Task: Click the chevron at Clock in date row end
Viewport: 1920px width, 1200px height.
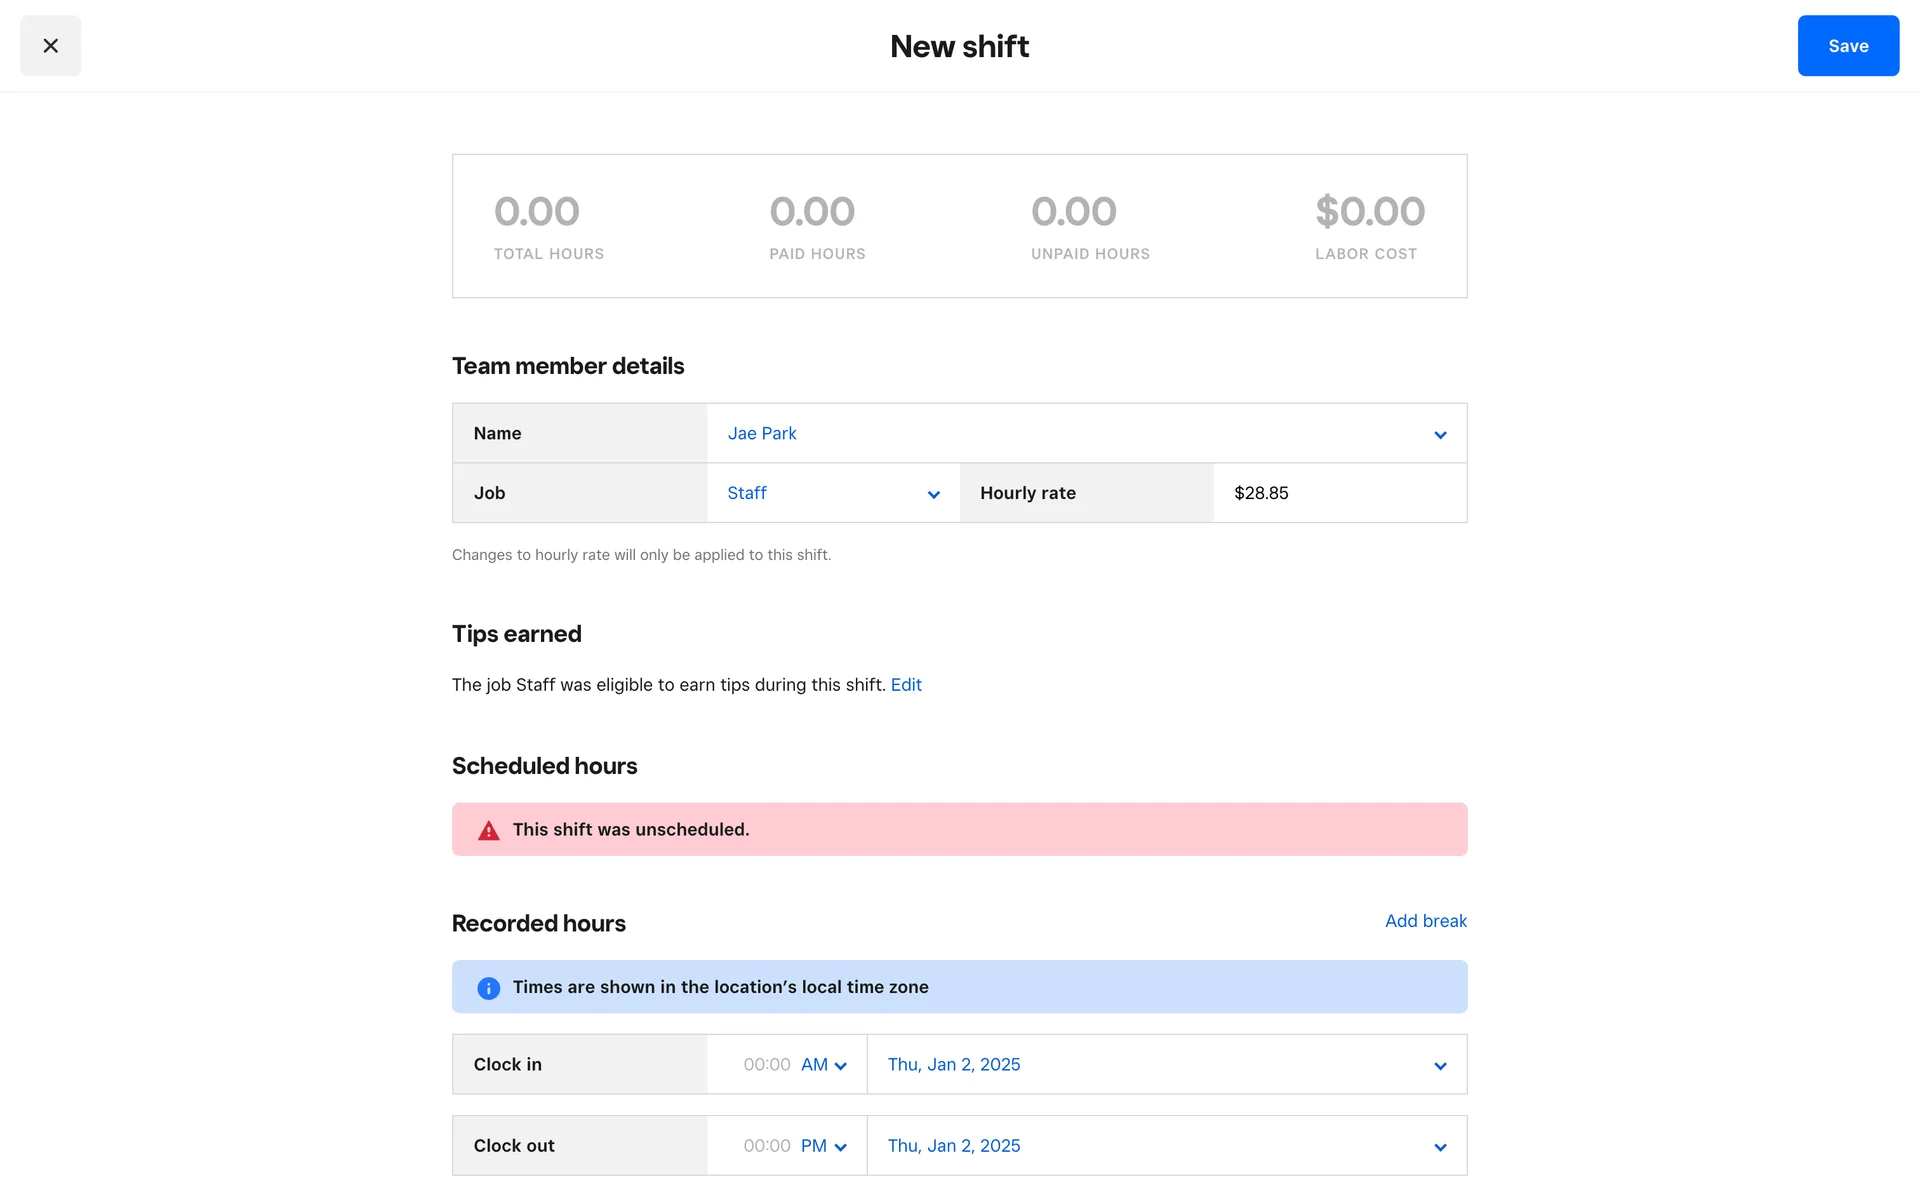Action: click(1440, 1066)
